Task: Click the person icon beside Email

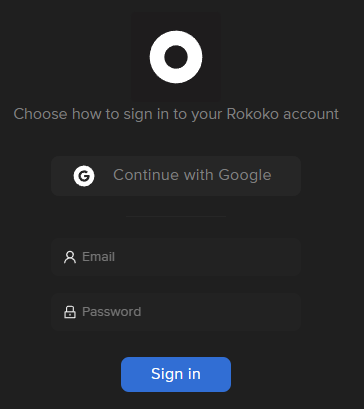Action: [x=70, y=257]
